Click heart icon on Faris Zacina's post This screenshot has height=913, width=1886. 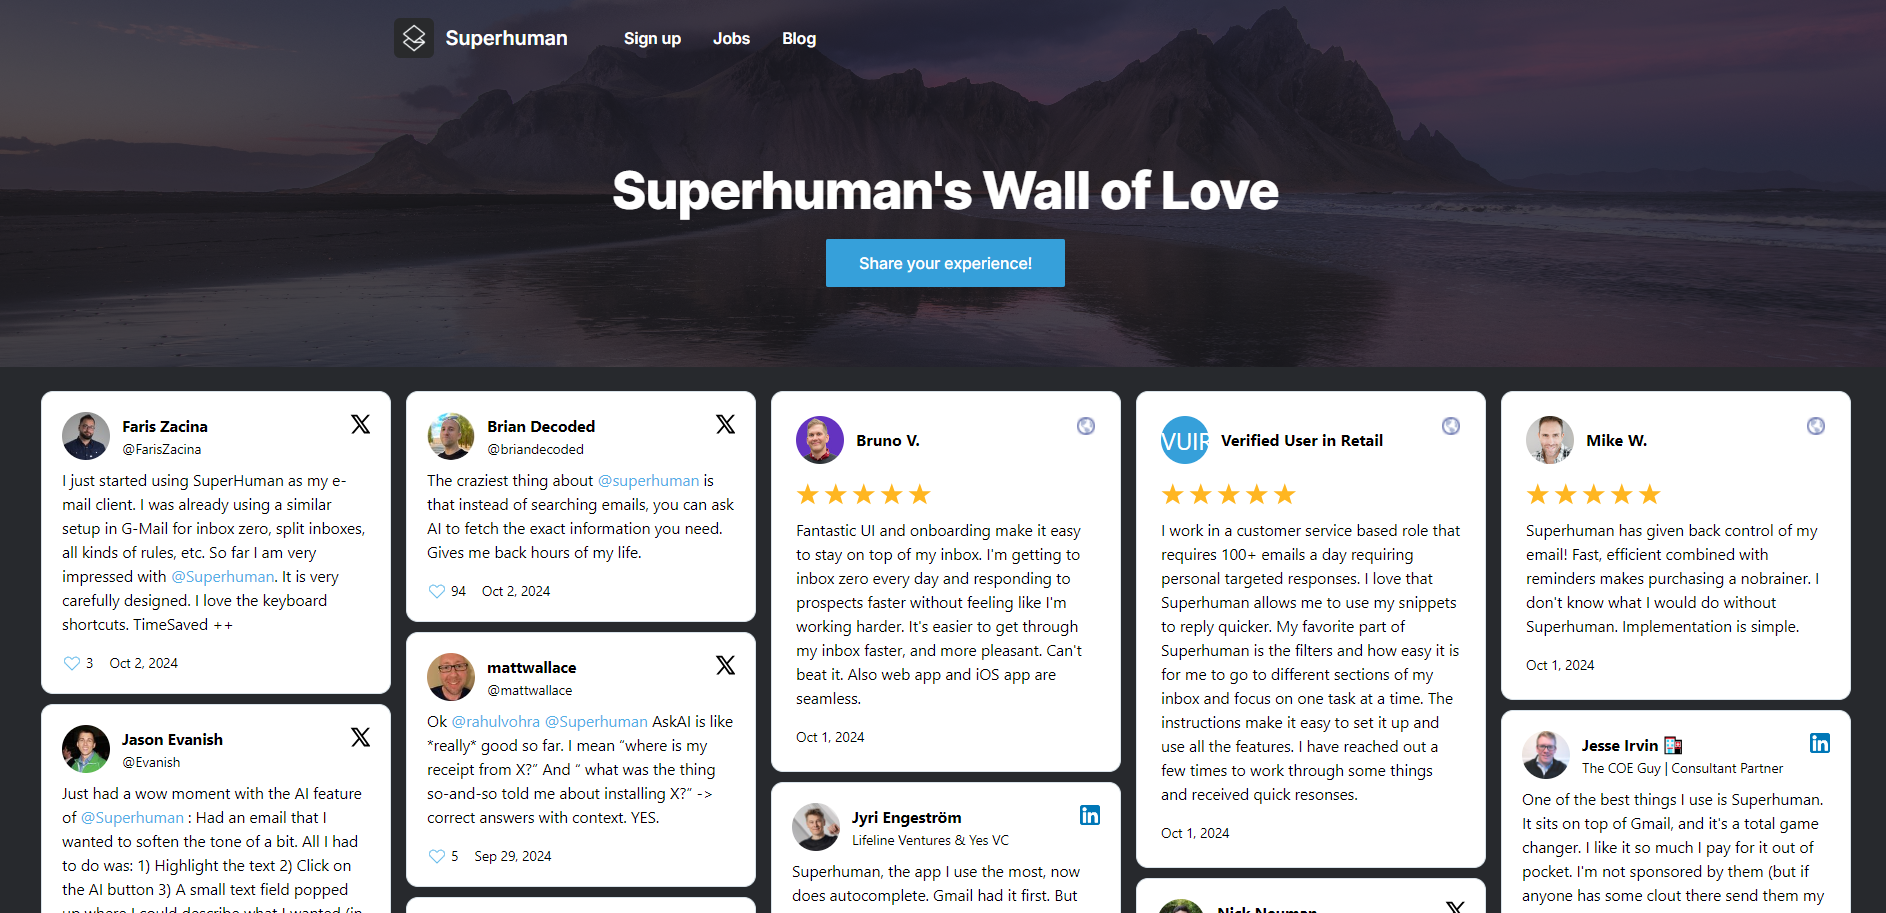point(71,663)
